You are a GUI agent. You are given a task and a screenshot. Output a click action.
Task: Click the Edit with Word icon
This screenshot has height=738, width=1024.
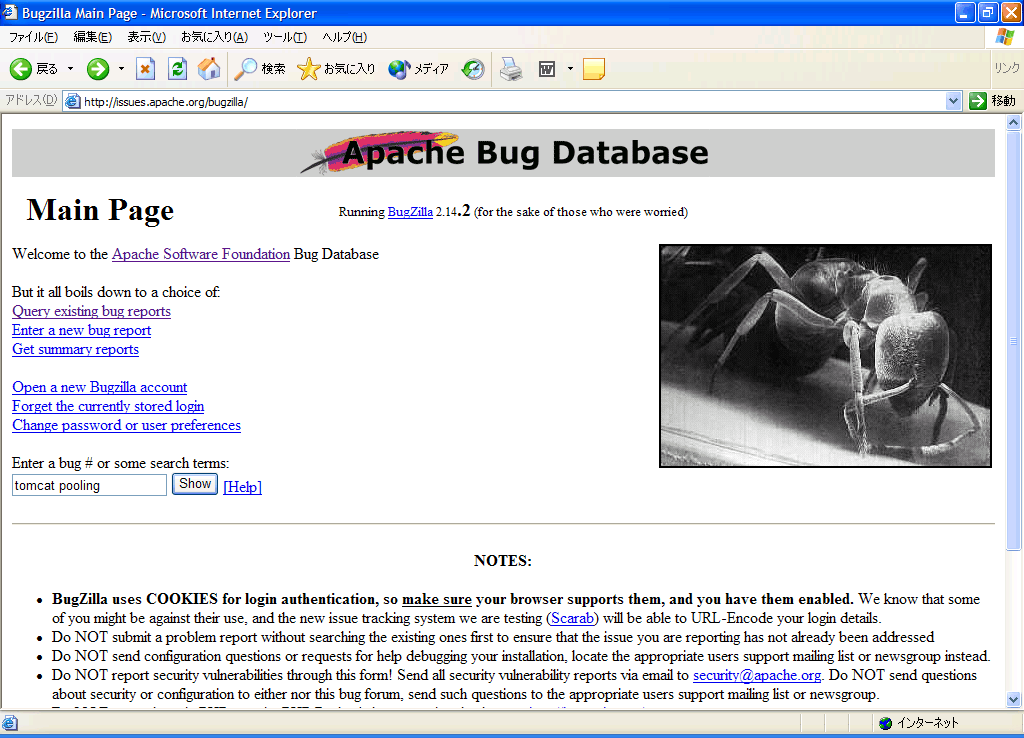547,69
